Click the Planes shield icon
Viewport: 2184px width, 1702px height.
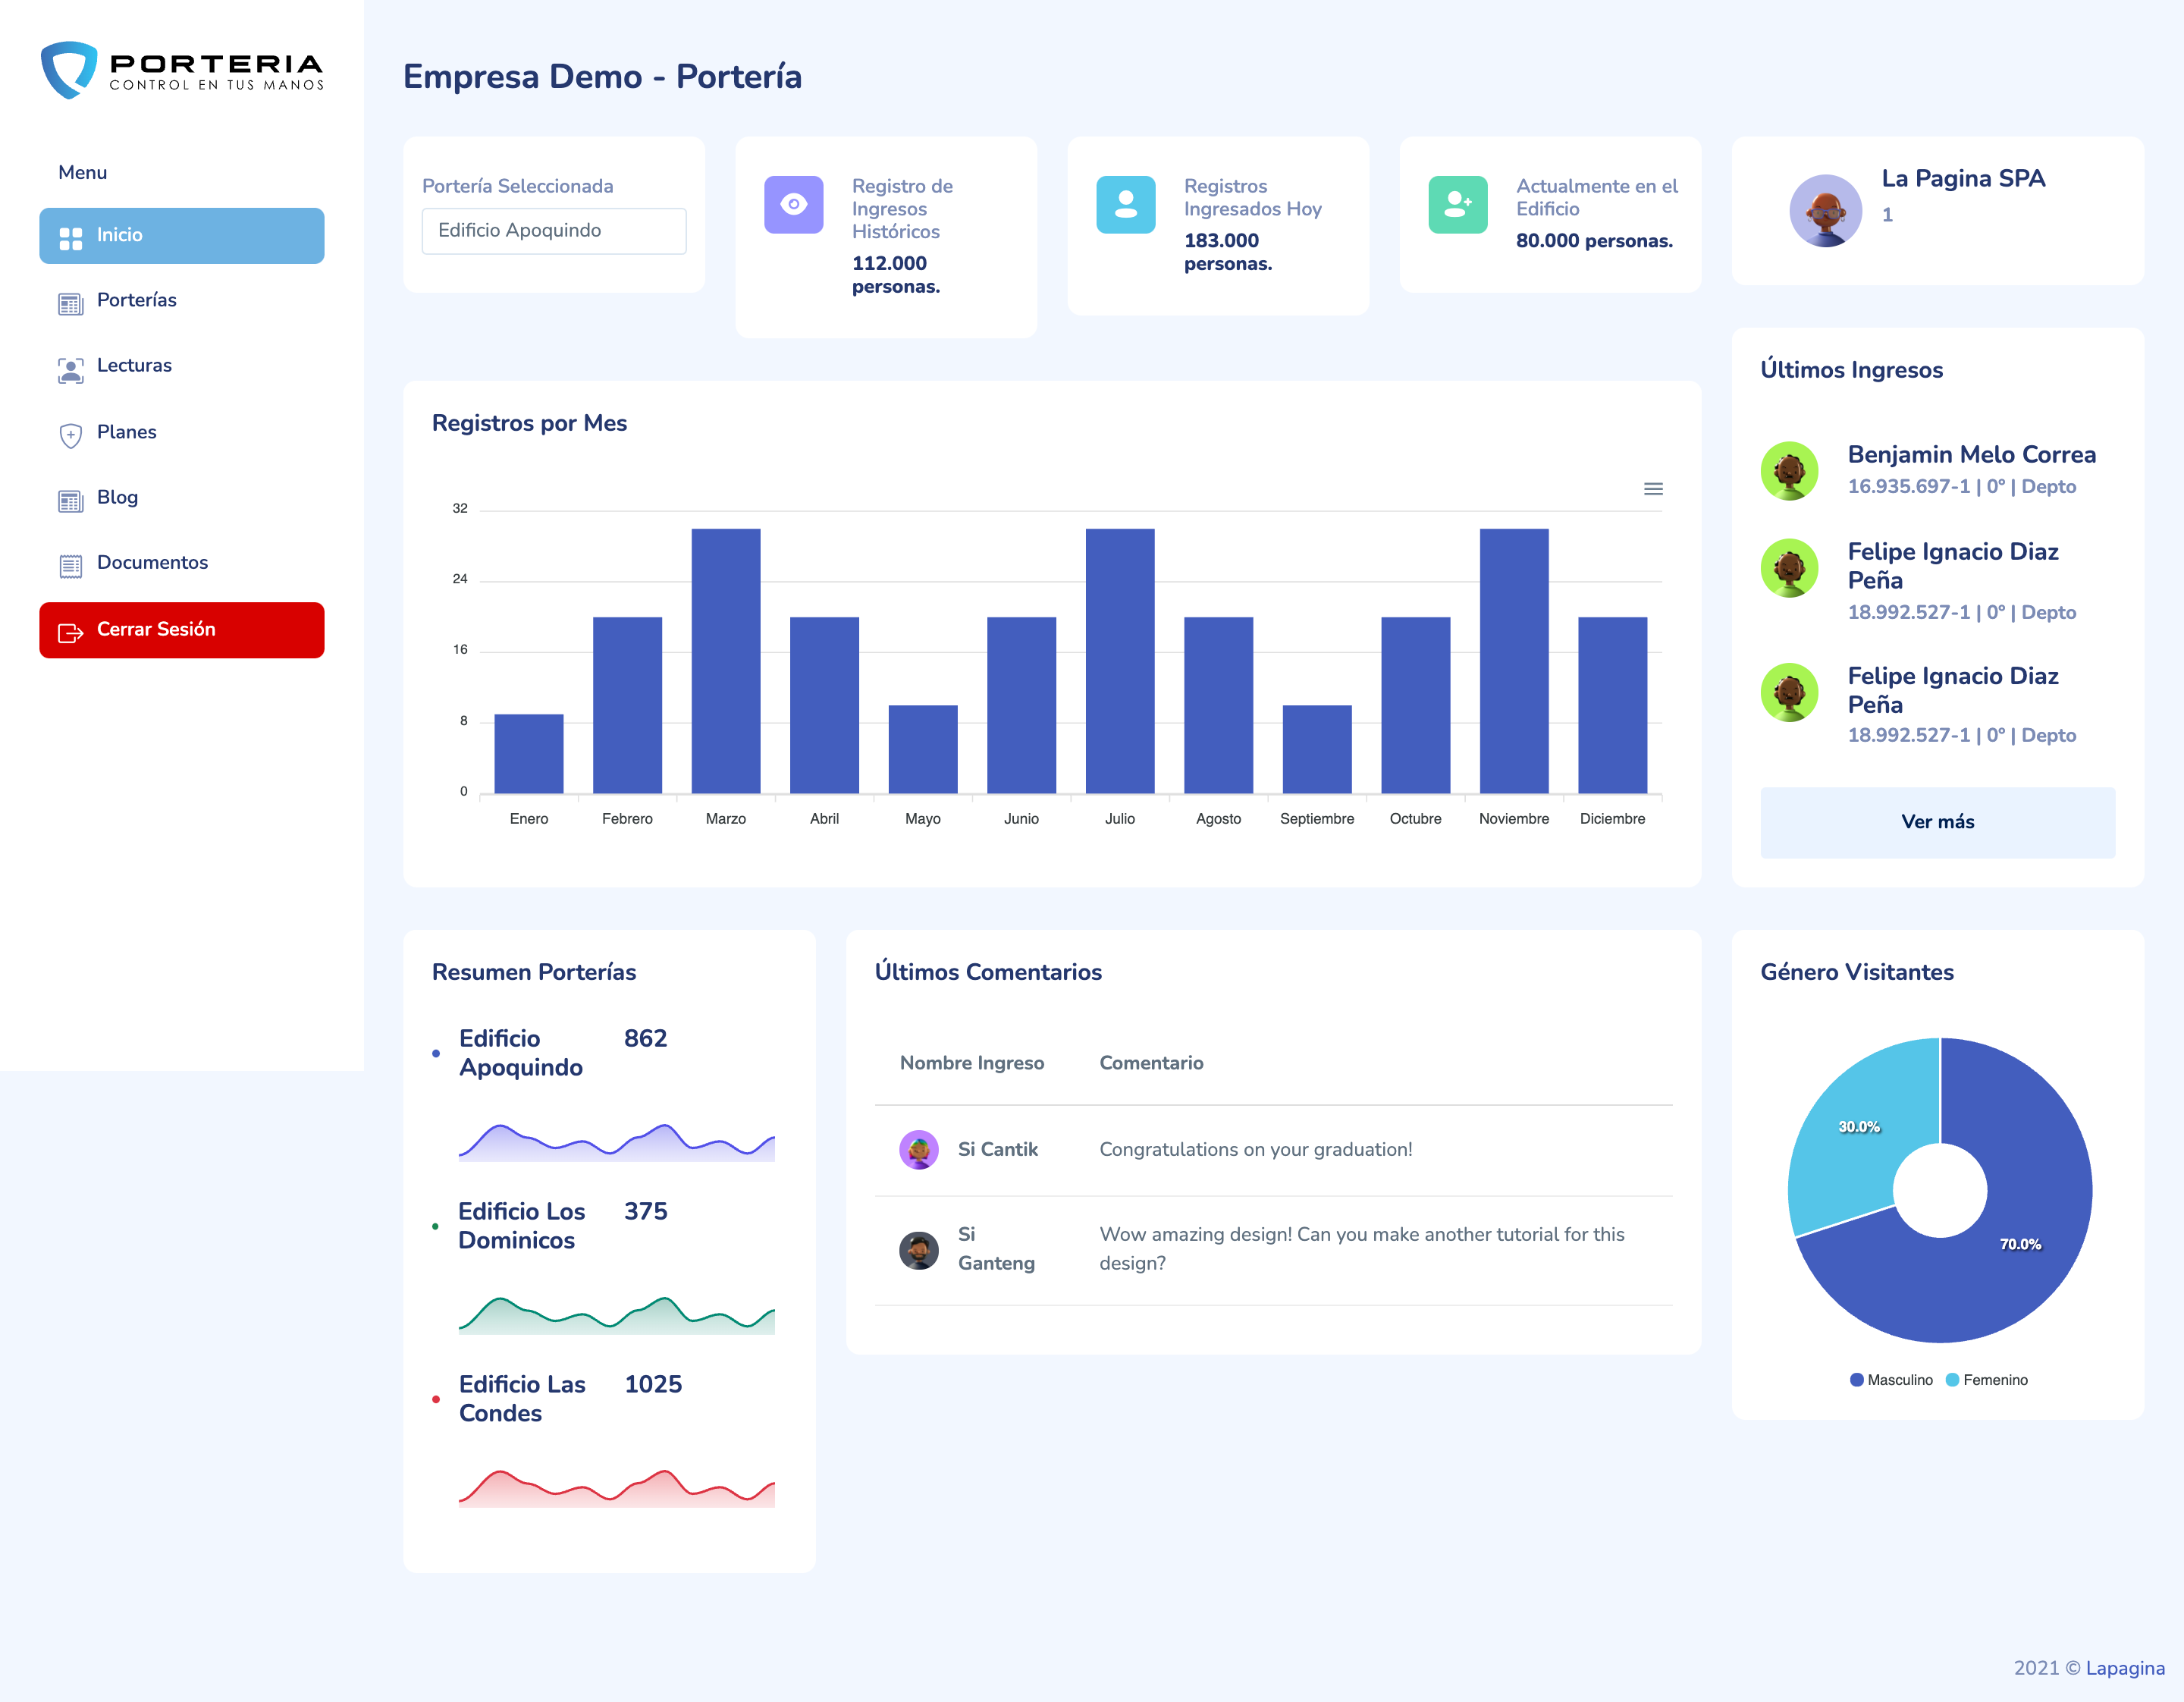70,435
